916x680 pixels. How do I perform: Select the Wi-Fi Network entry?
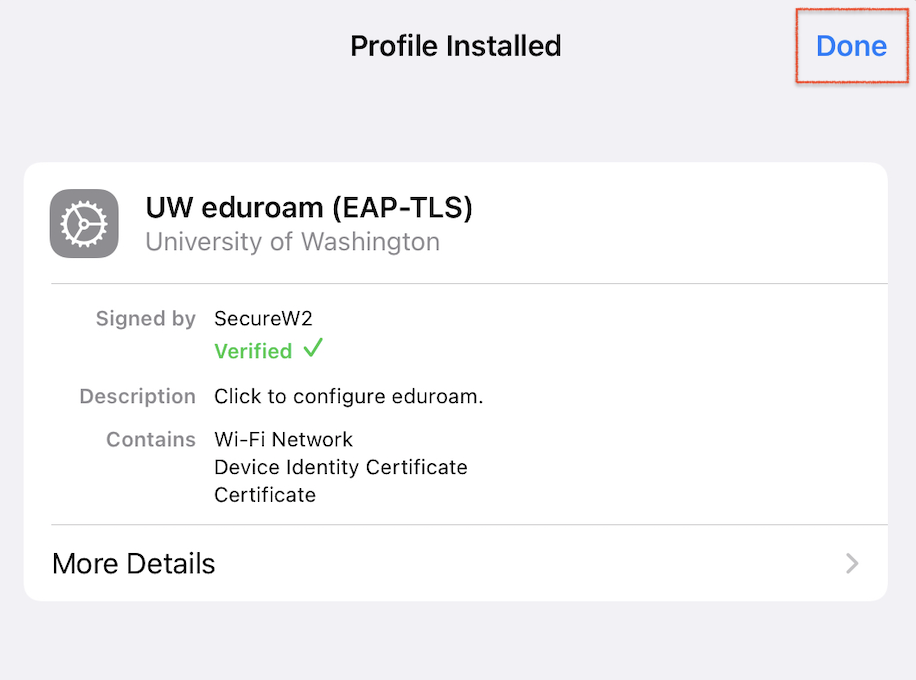click(283, 439)
